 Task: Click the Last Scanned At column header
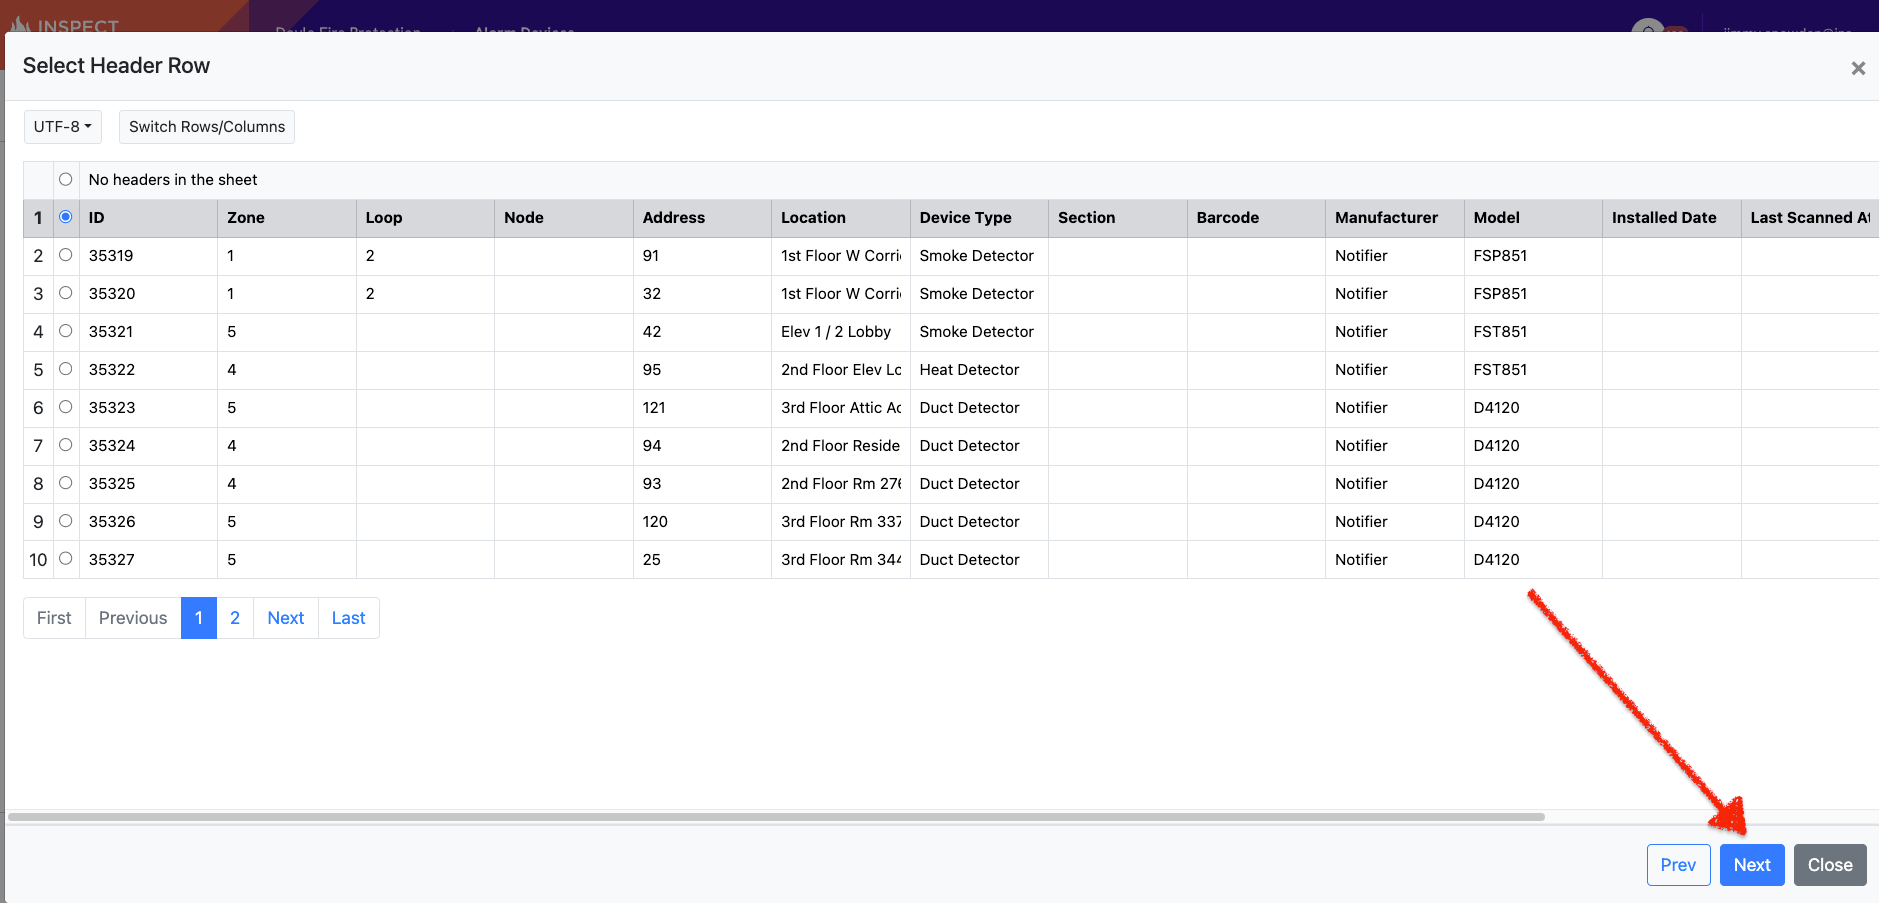(1810, 218)
